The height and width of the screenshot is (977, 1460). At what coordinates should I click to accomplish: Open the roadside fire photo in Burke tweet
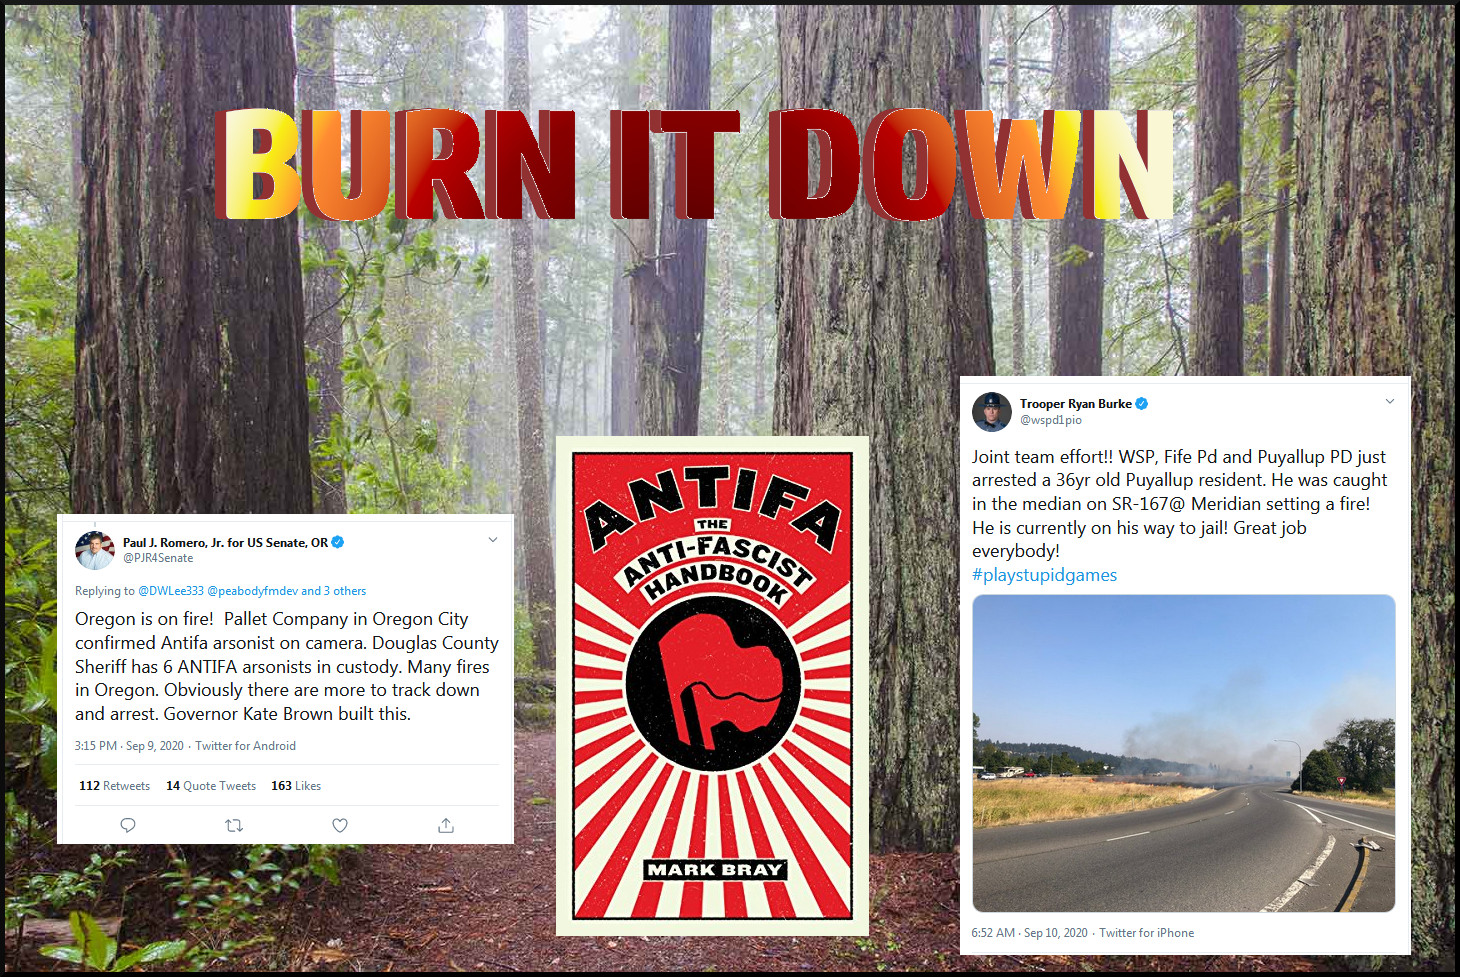pyautogui.click(x=1184, y=753)
